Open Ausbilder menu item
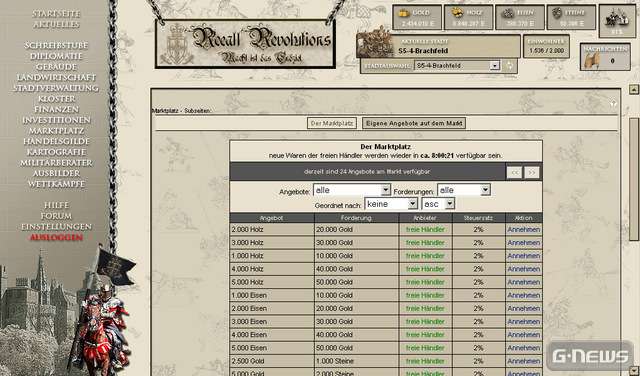 pos(56,173)
